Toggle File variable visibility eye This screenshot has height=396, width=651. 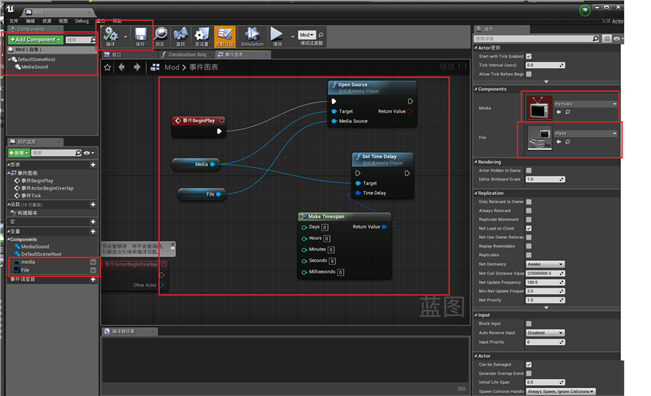coord(93,270)
